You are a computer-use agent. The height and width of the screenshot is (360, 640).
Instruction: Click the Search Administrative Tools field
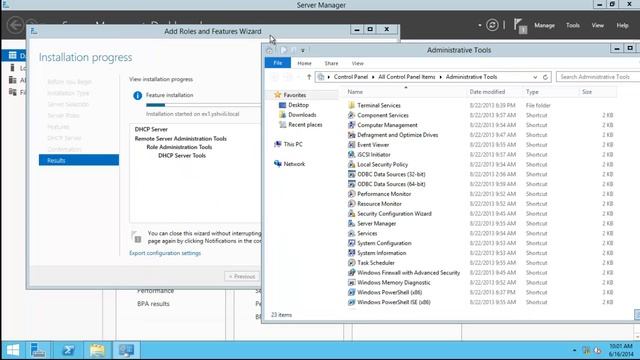pyautogui.click(x=598, y=77)
